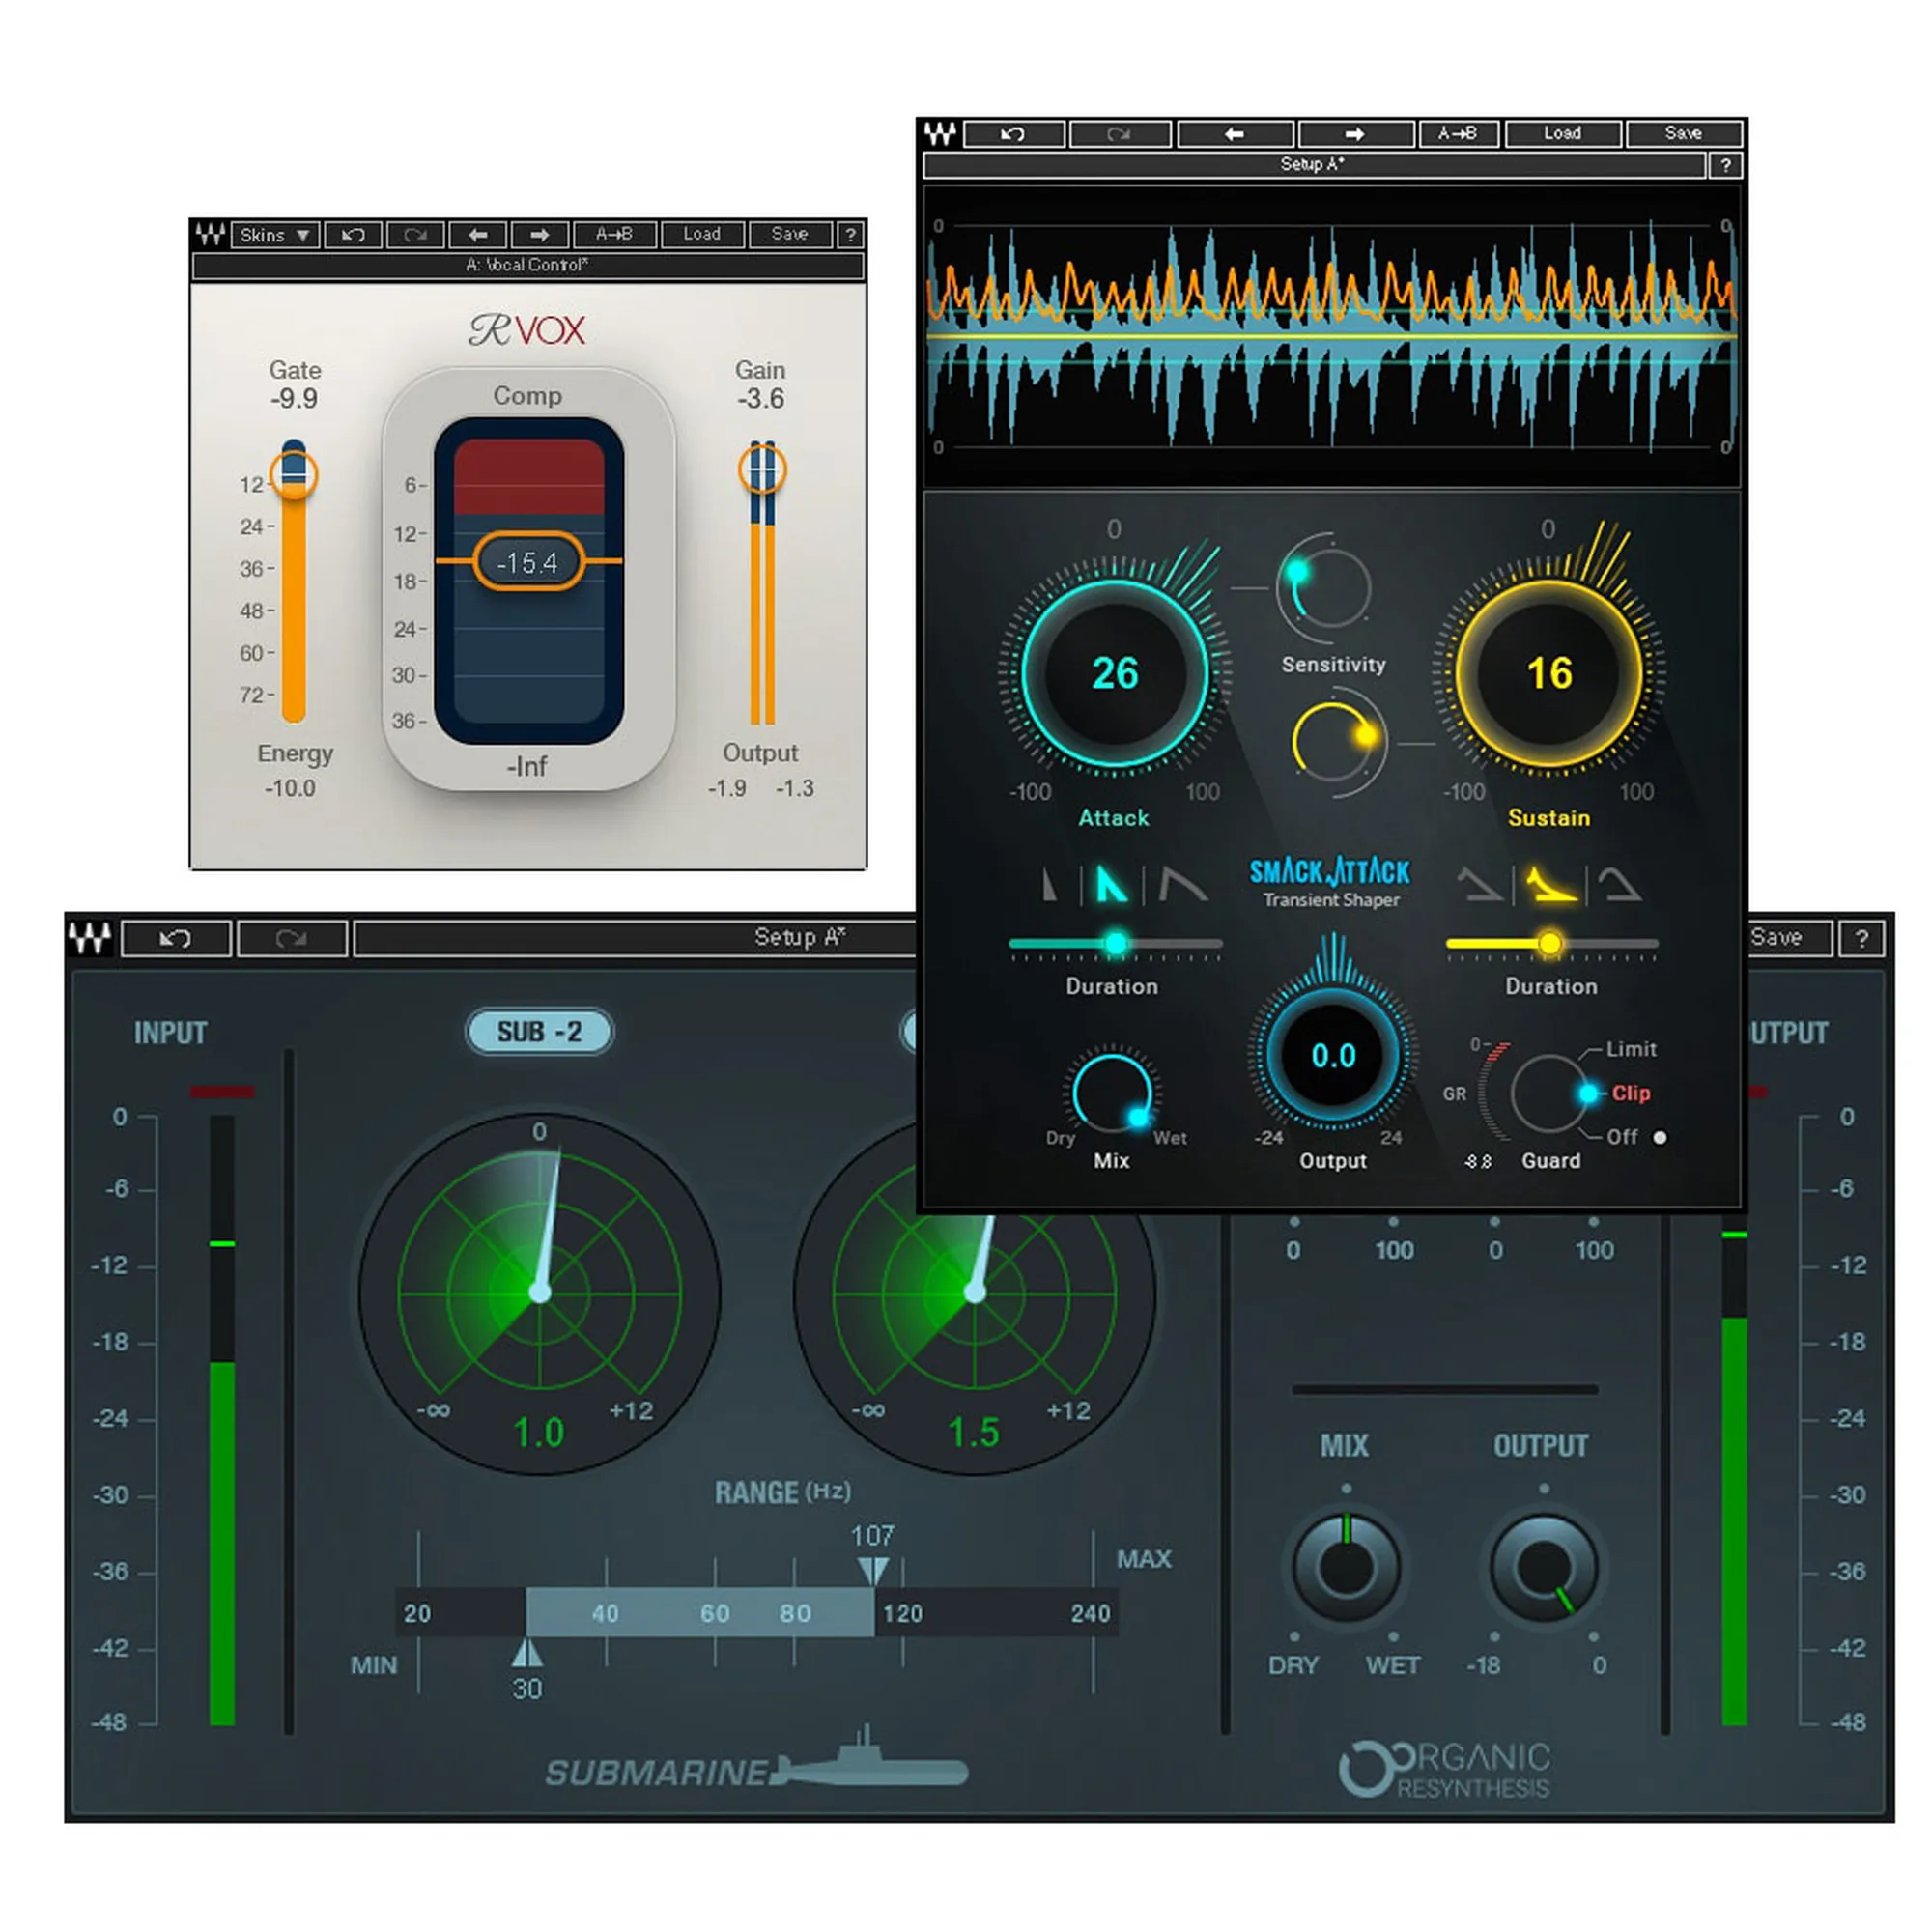The width and height of the screenshot is (1932, 1932).
Task: Set Guard mode to Clip
Action: pyautogui.click(x=1631, y=1093)
